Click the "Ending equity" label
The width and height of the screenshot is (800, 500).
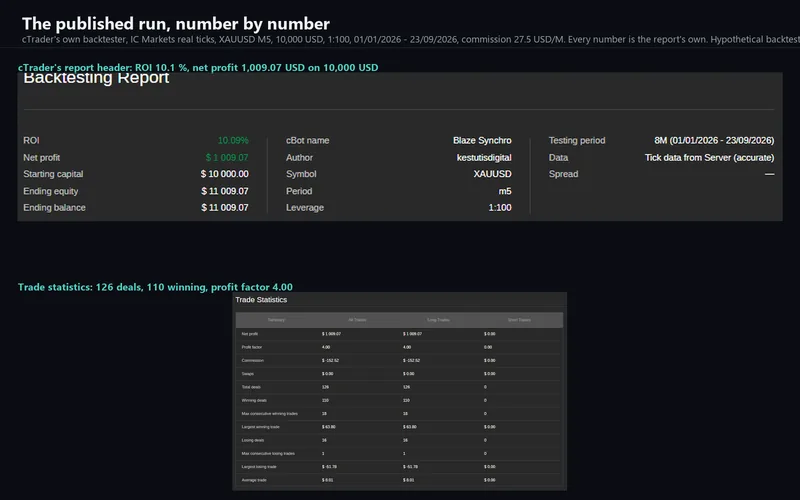[51, 191]
